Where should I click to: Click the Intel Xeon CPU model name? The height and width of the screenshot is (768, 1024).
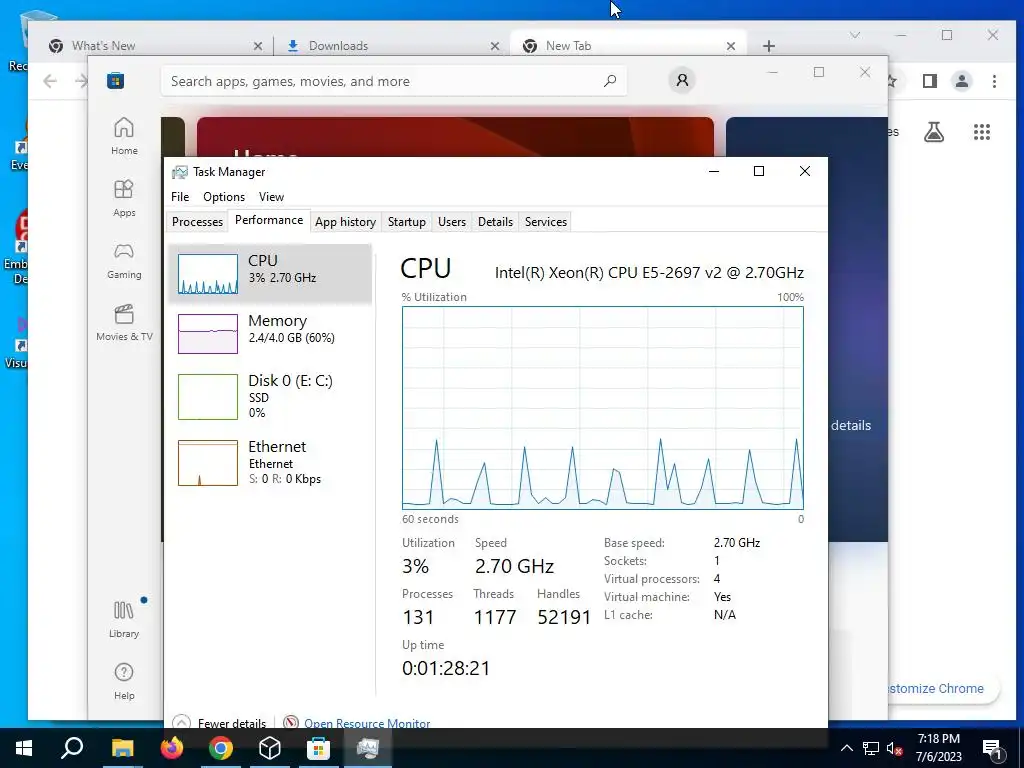click(649, 272)
